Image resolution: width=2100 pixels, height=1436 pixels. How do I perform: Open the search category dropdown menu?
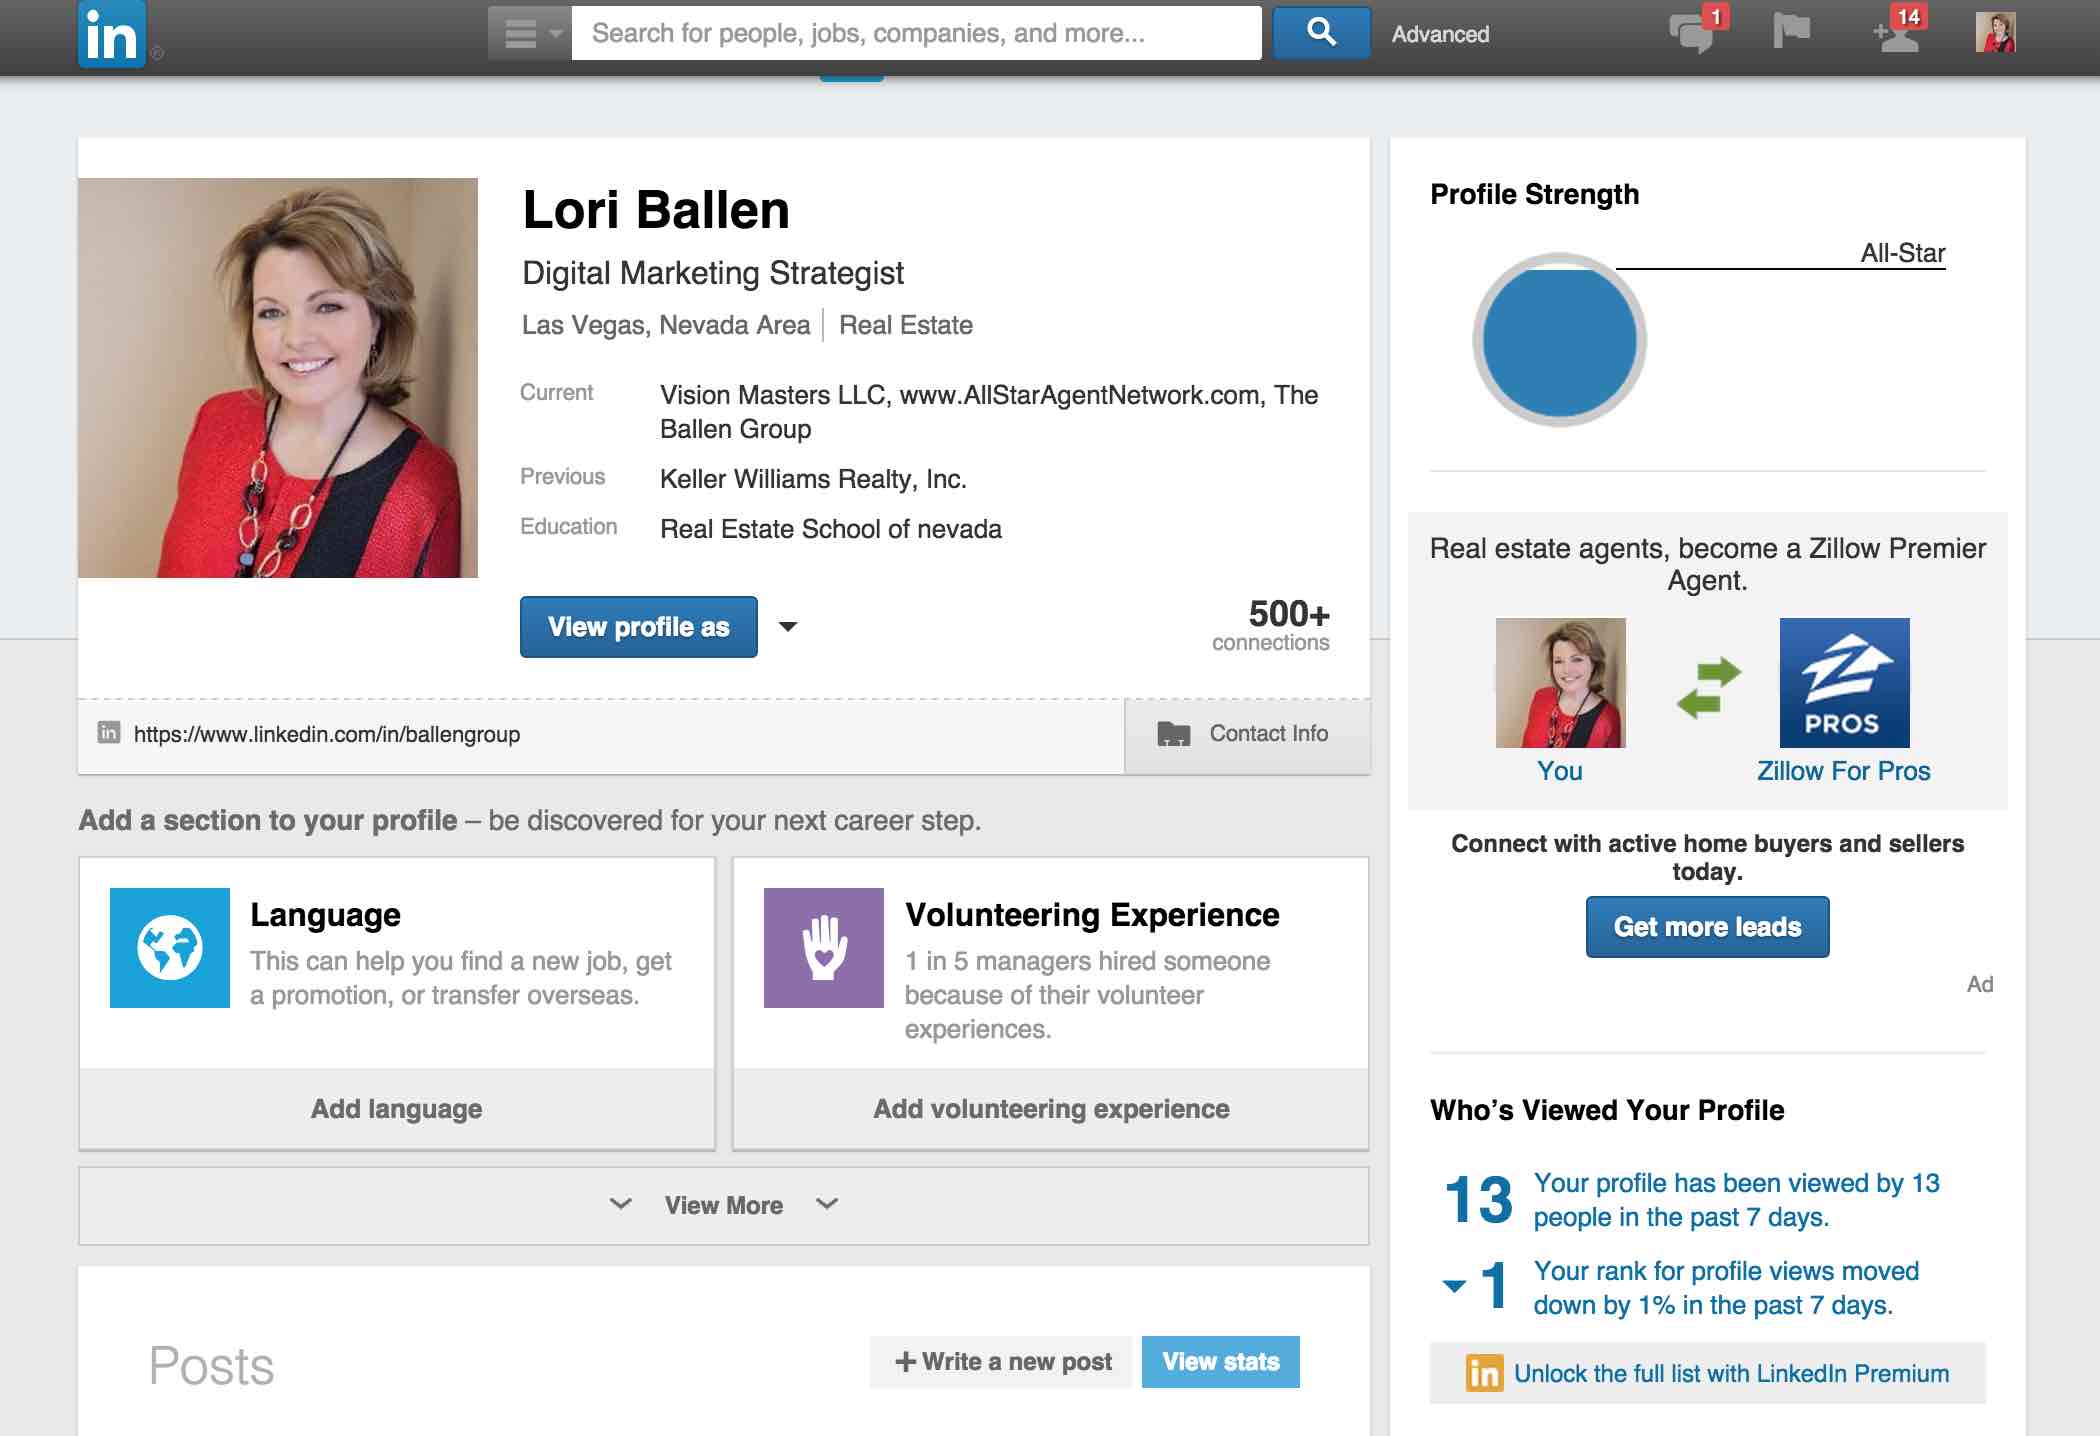coord(530,33)
